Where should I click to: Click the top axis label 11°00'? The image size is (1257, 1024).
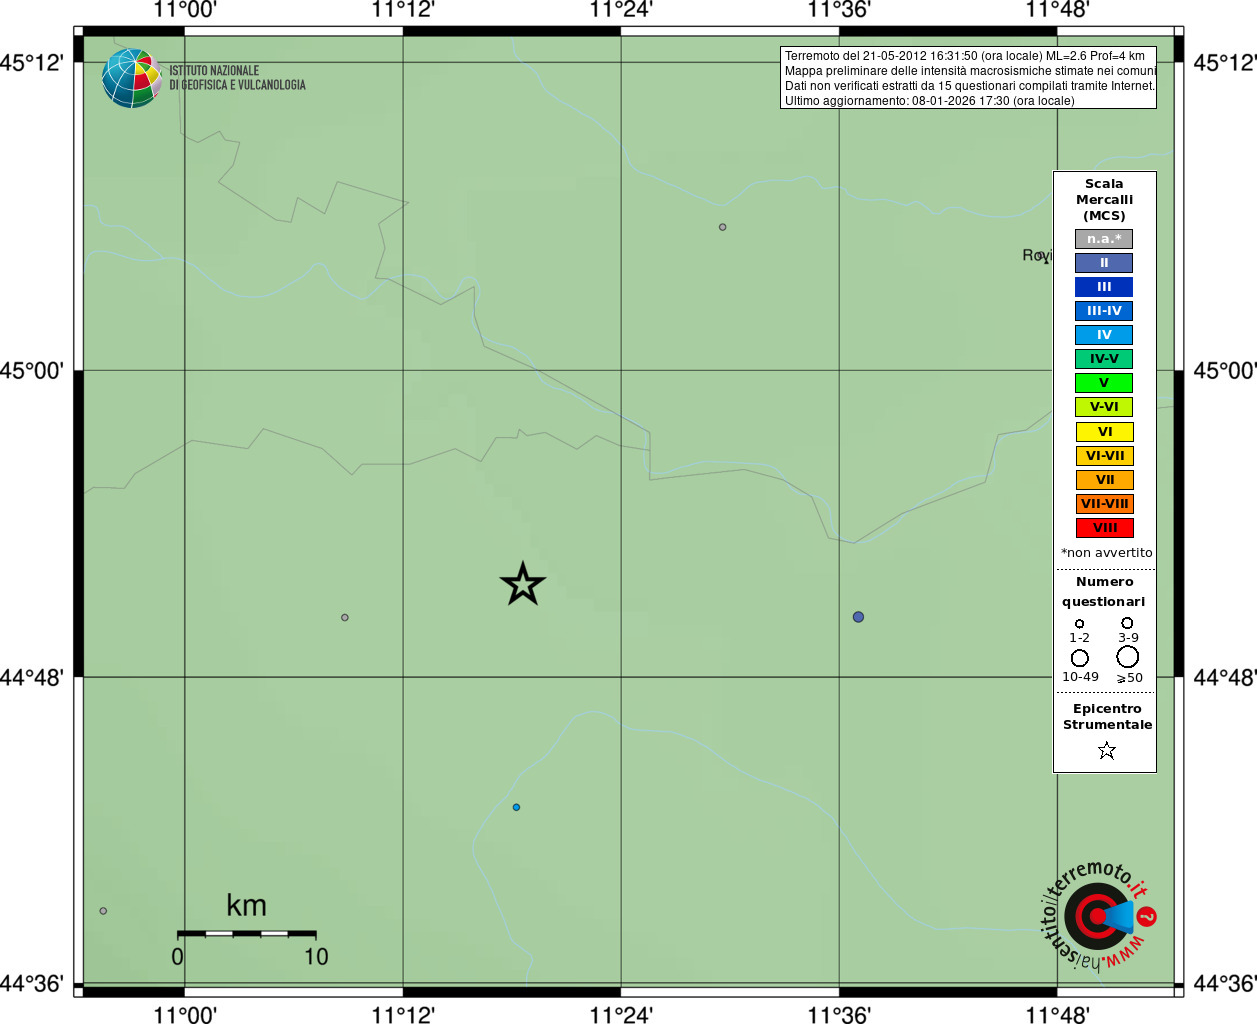[185, 10]
